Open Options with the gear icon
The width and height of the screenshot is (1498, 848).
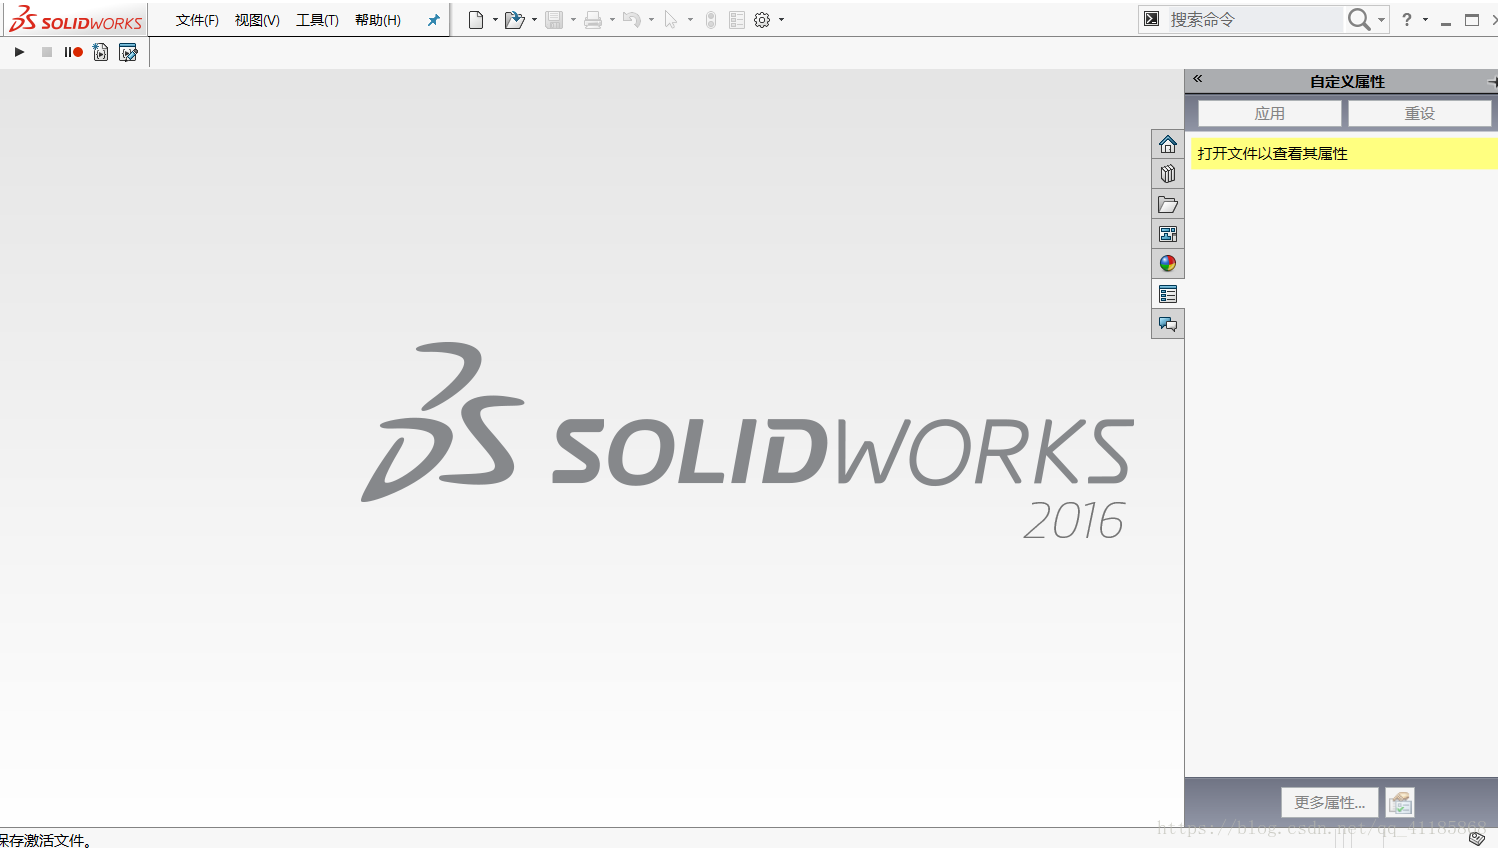pyautogui.click(x=762, y=20)
